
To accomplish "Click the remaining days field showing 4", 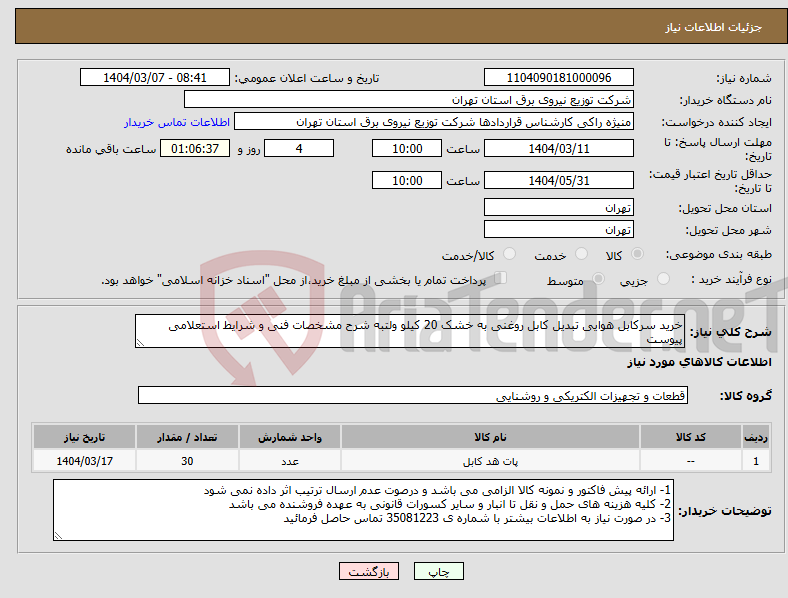I will click(299, 148).
